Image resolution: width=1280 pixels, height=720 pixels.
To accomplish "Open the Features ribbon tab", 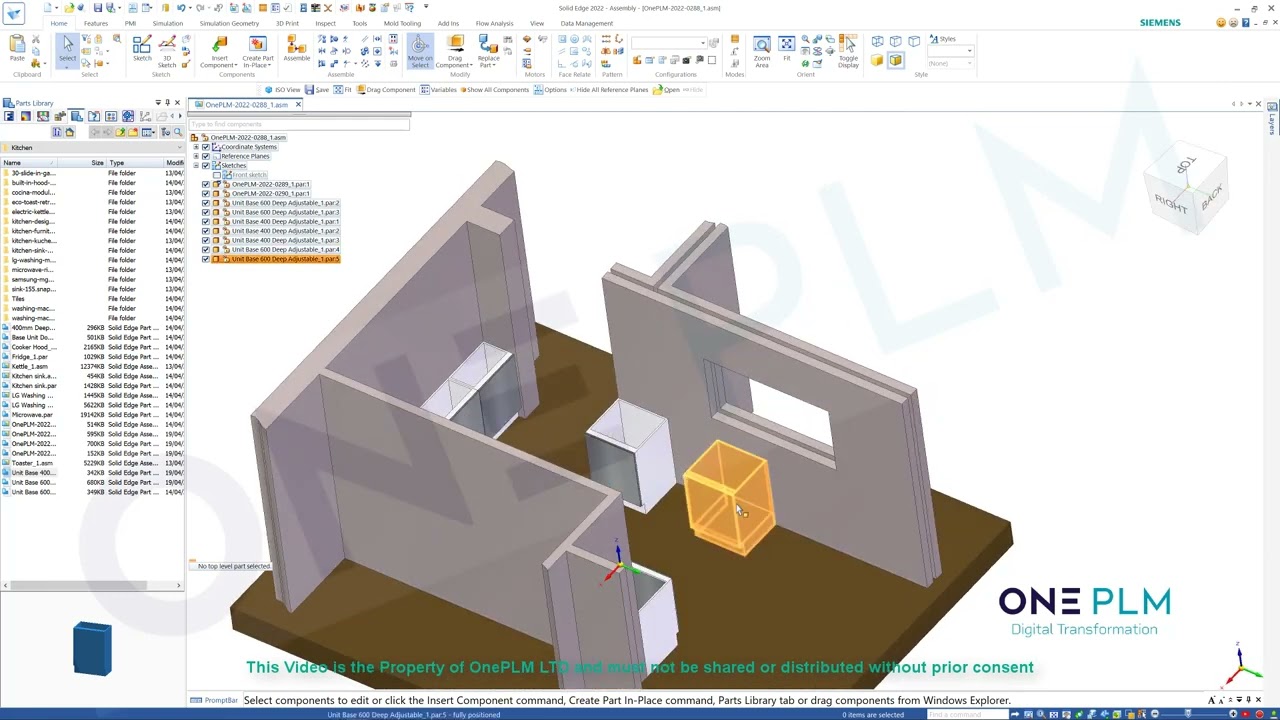I will 96,23.
